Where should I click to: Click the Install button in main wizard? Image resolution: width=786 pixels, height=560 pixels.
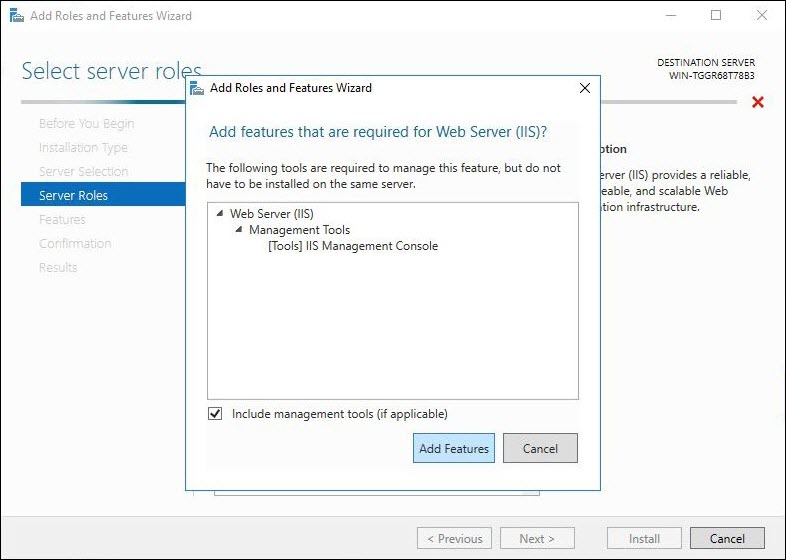(x=644, y=538)
